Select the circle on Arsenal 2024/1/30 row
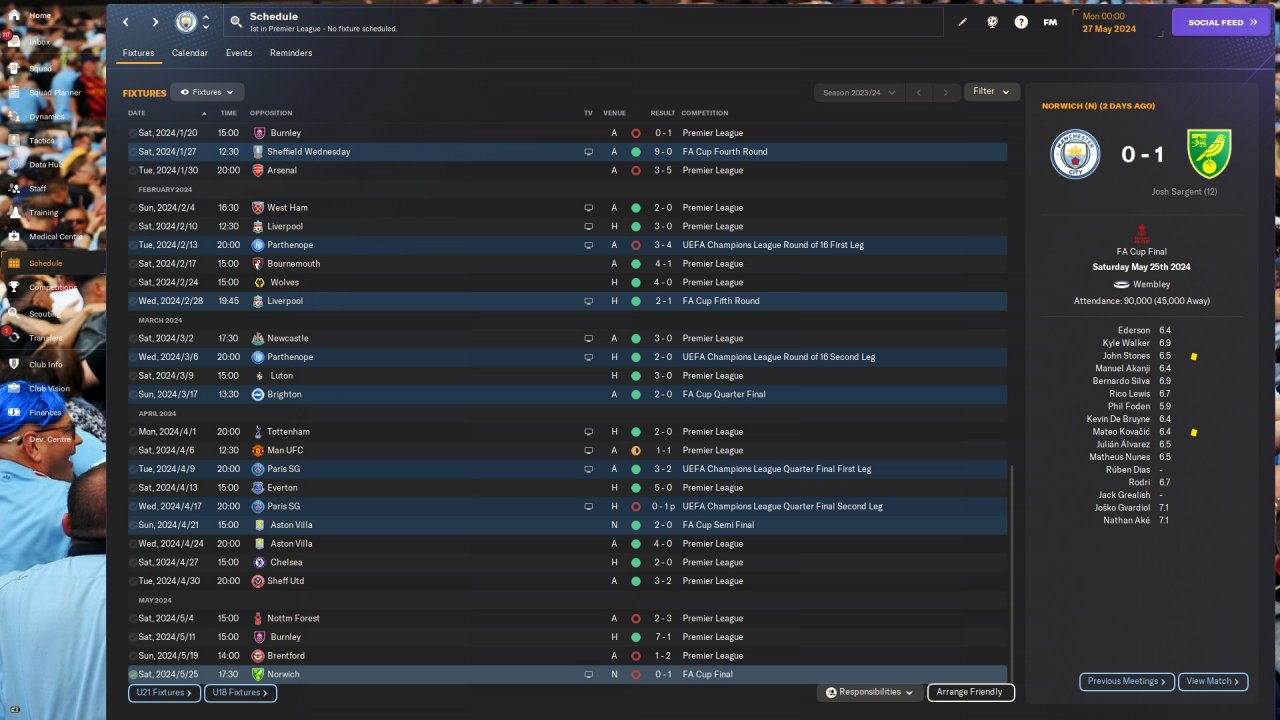 (132, 171)
